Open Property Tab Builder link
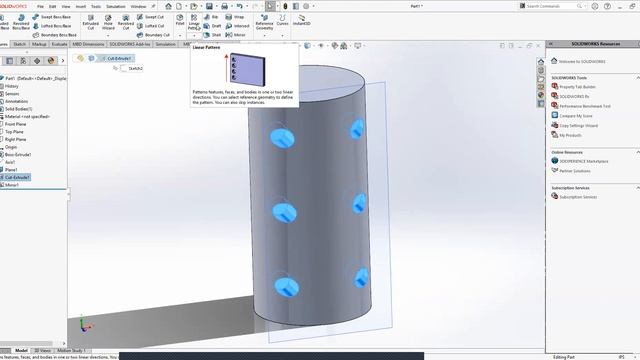 pyautogui.click(x=577, y=87)
